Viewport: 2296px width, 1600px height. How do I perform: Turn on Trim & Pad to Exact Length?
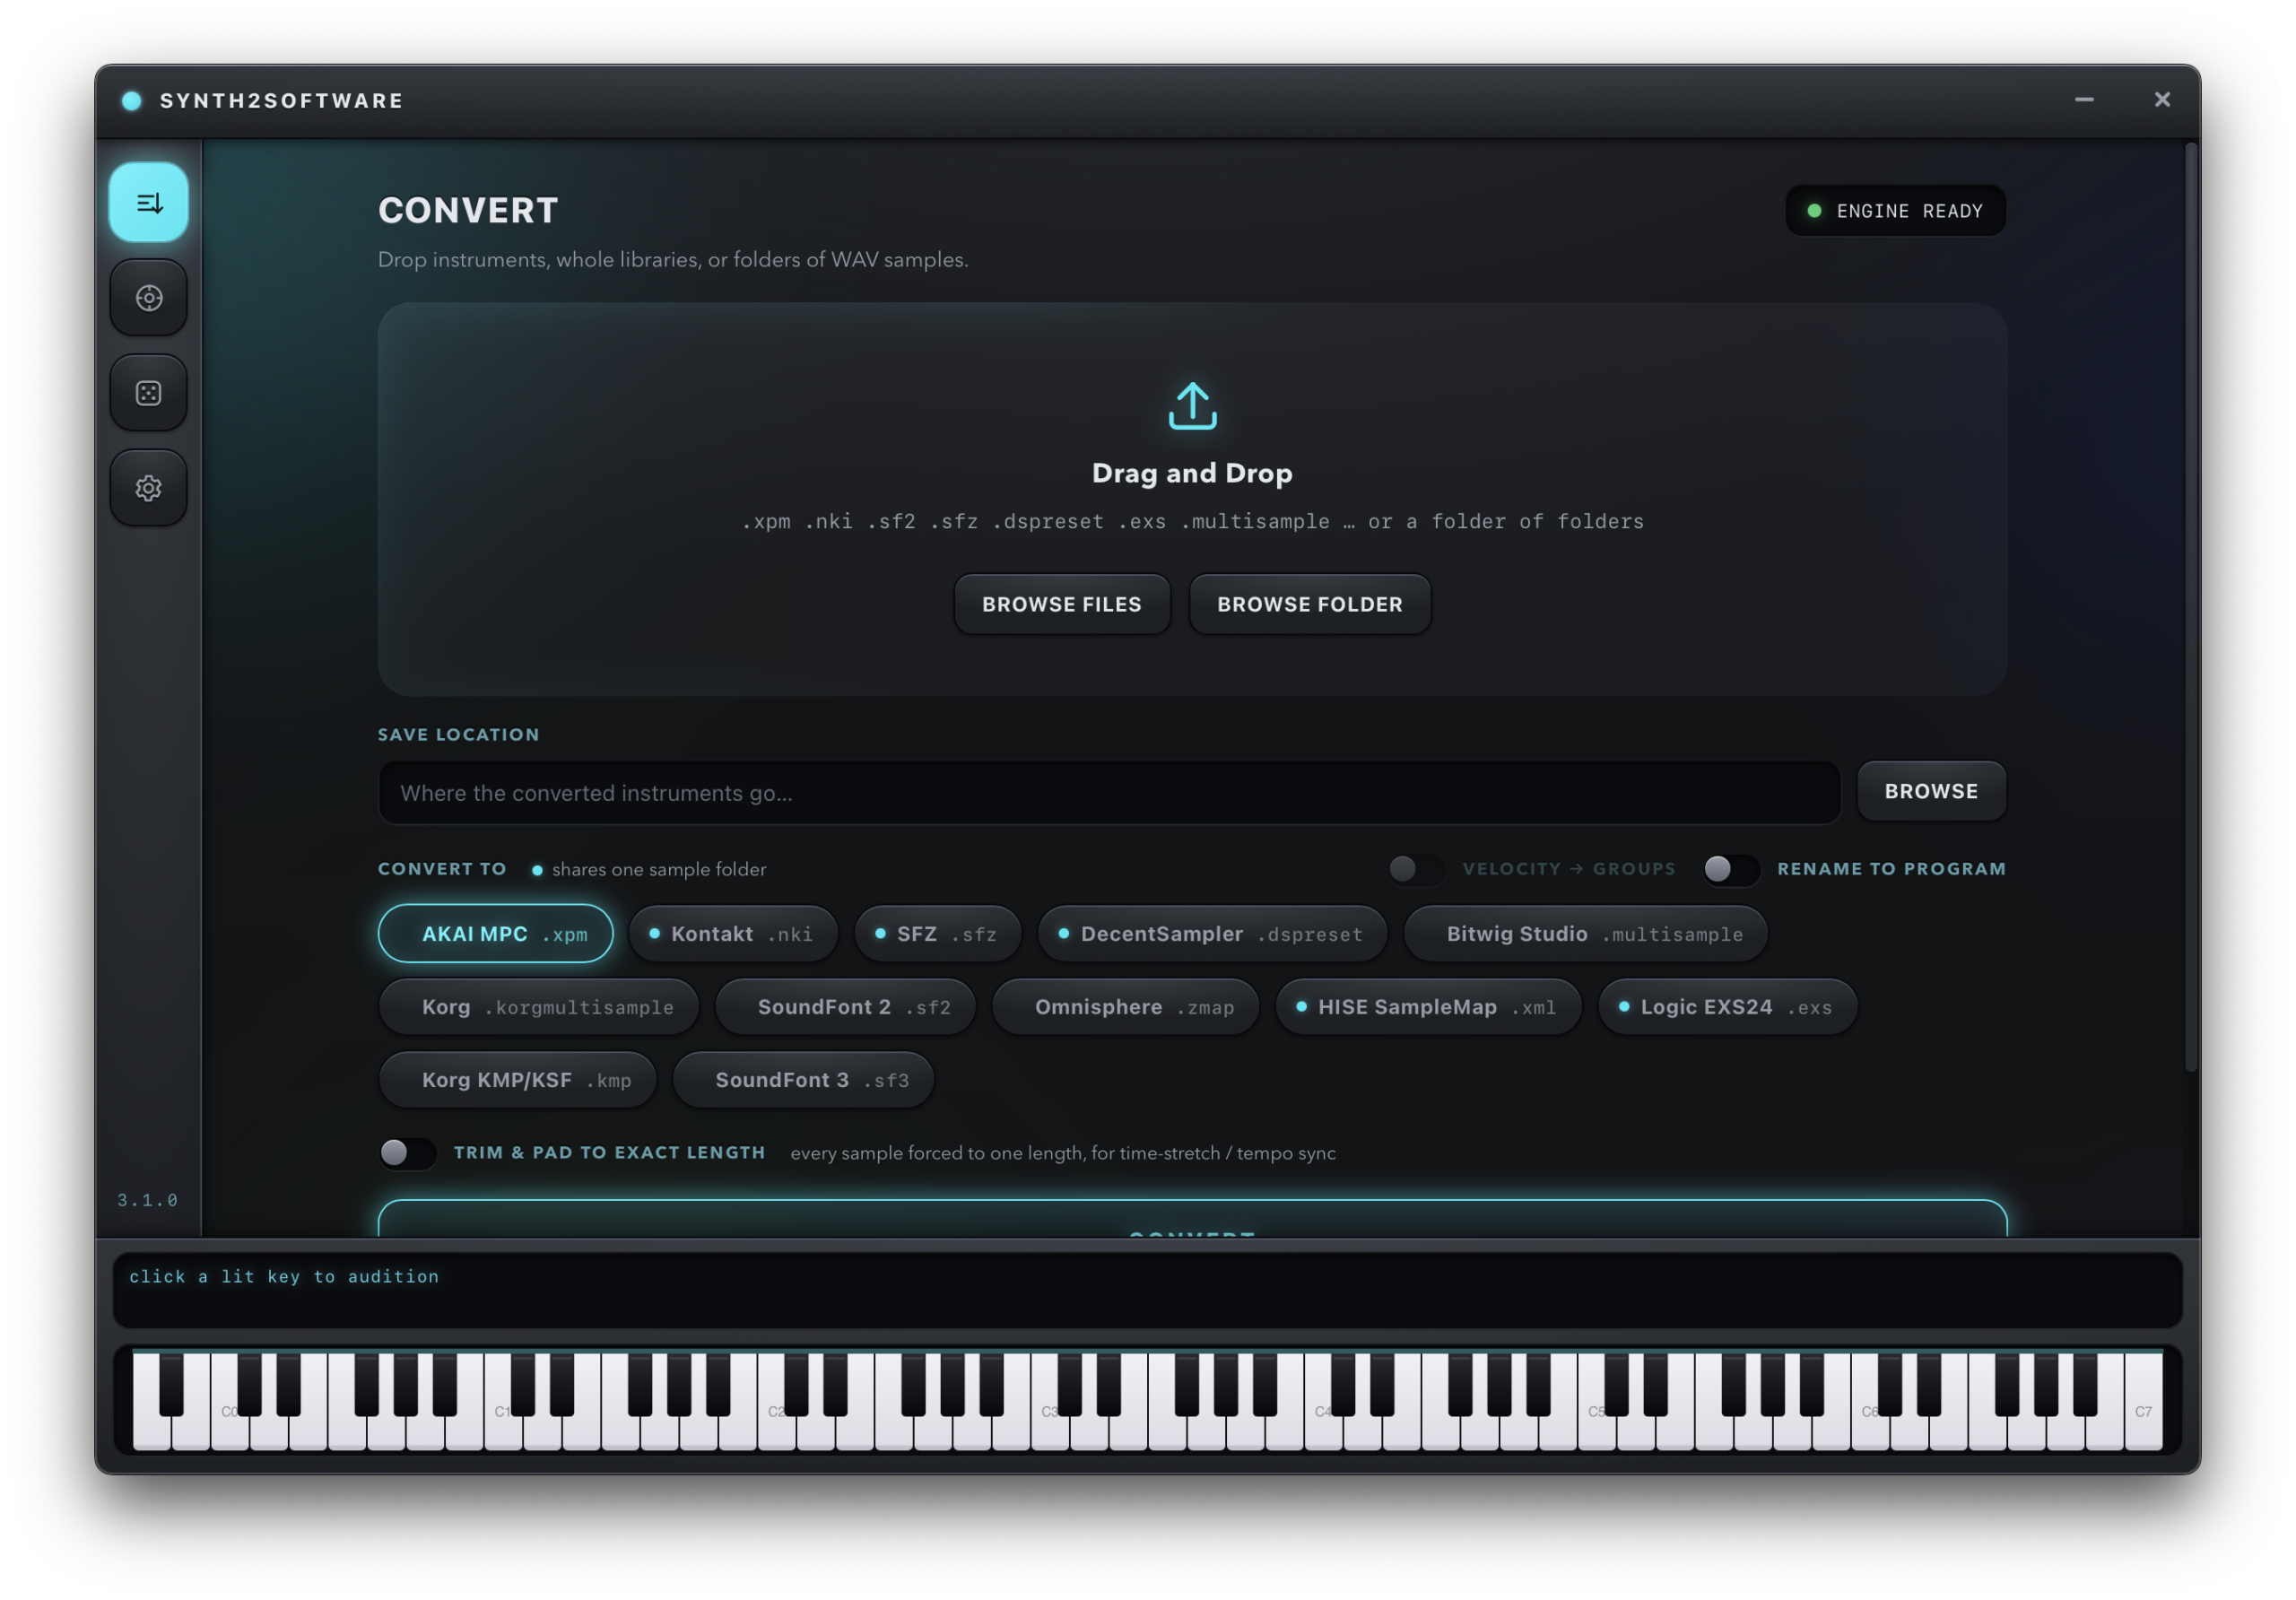tap(407, 1153)
